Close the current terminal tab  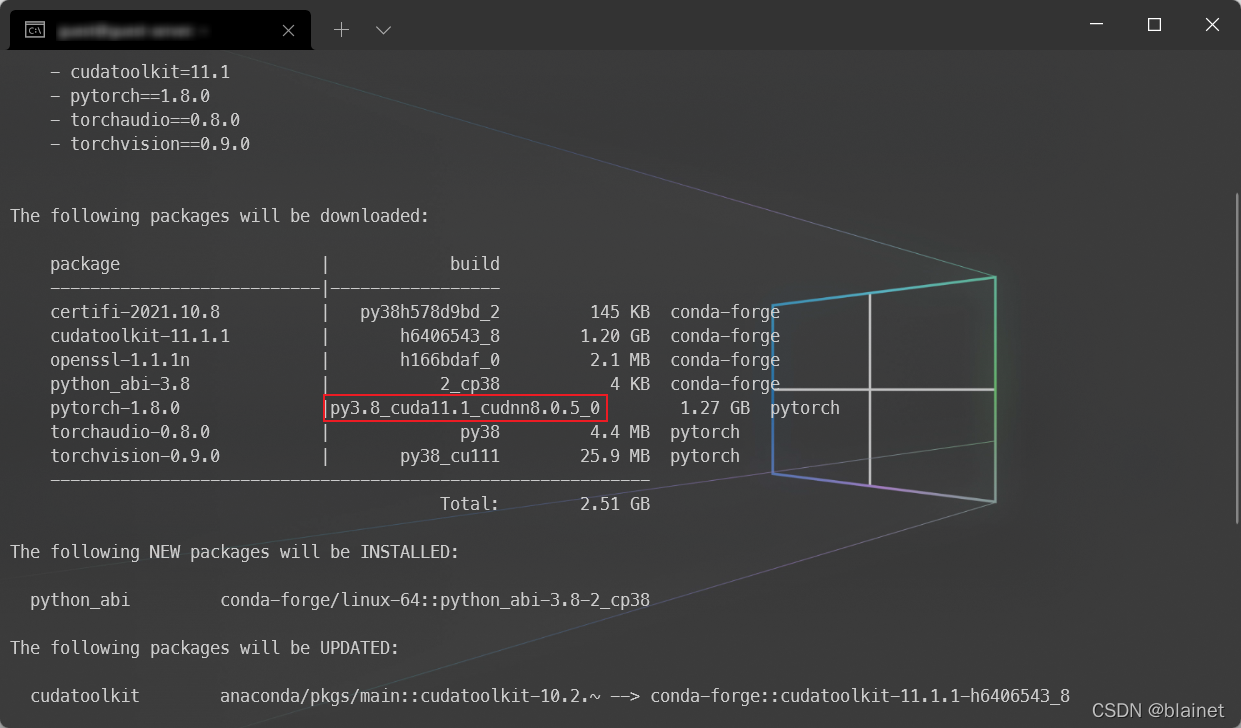point(288,31)
